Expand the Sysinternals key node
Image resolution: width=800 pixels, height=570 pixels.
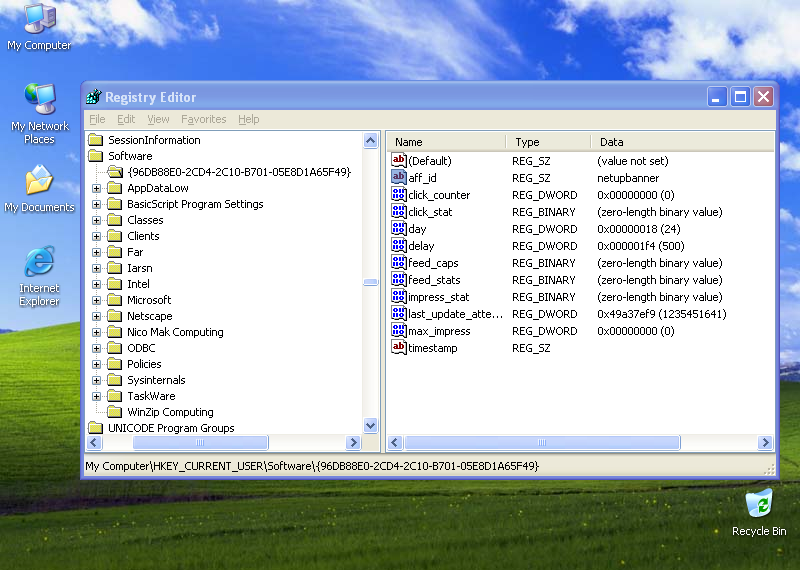[x=97, y=380]
